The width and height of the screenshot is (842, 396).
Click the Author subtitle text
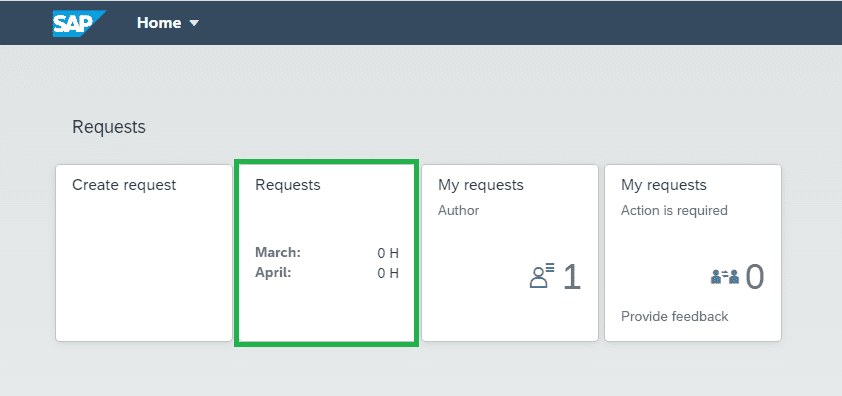(x=459, y=210)
